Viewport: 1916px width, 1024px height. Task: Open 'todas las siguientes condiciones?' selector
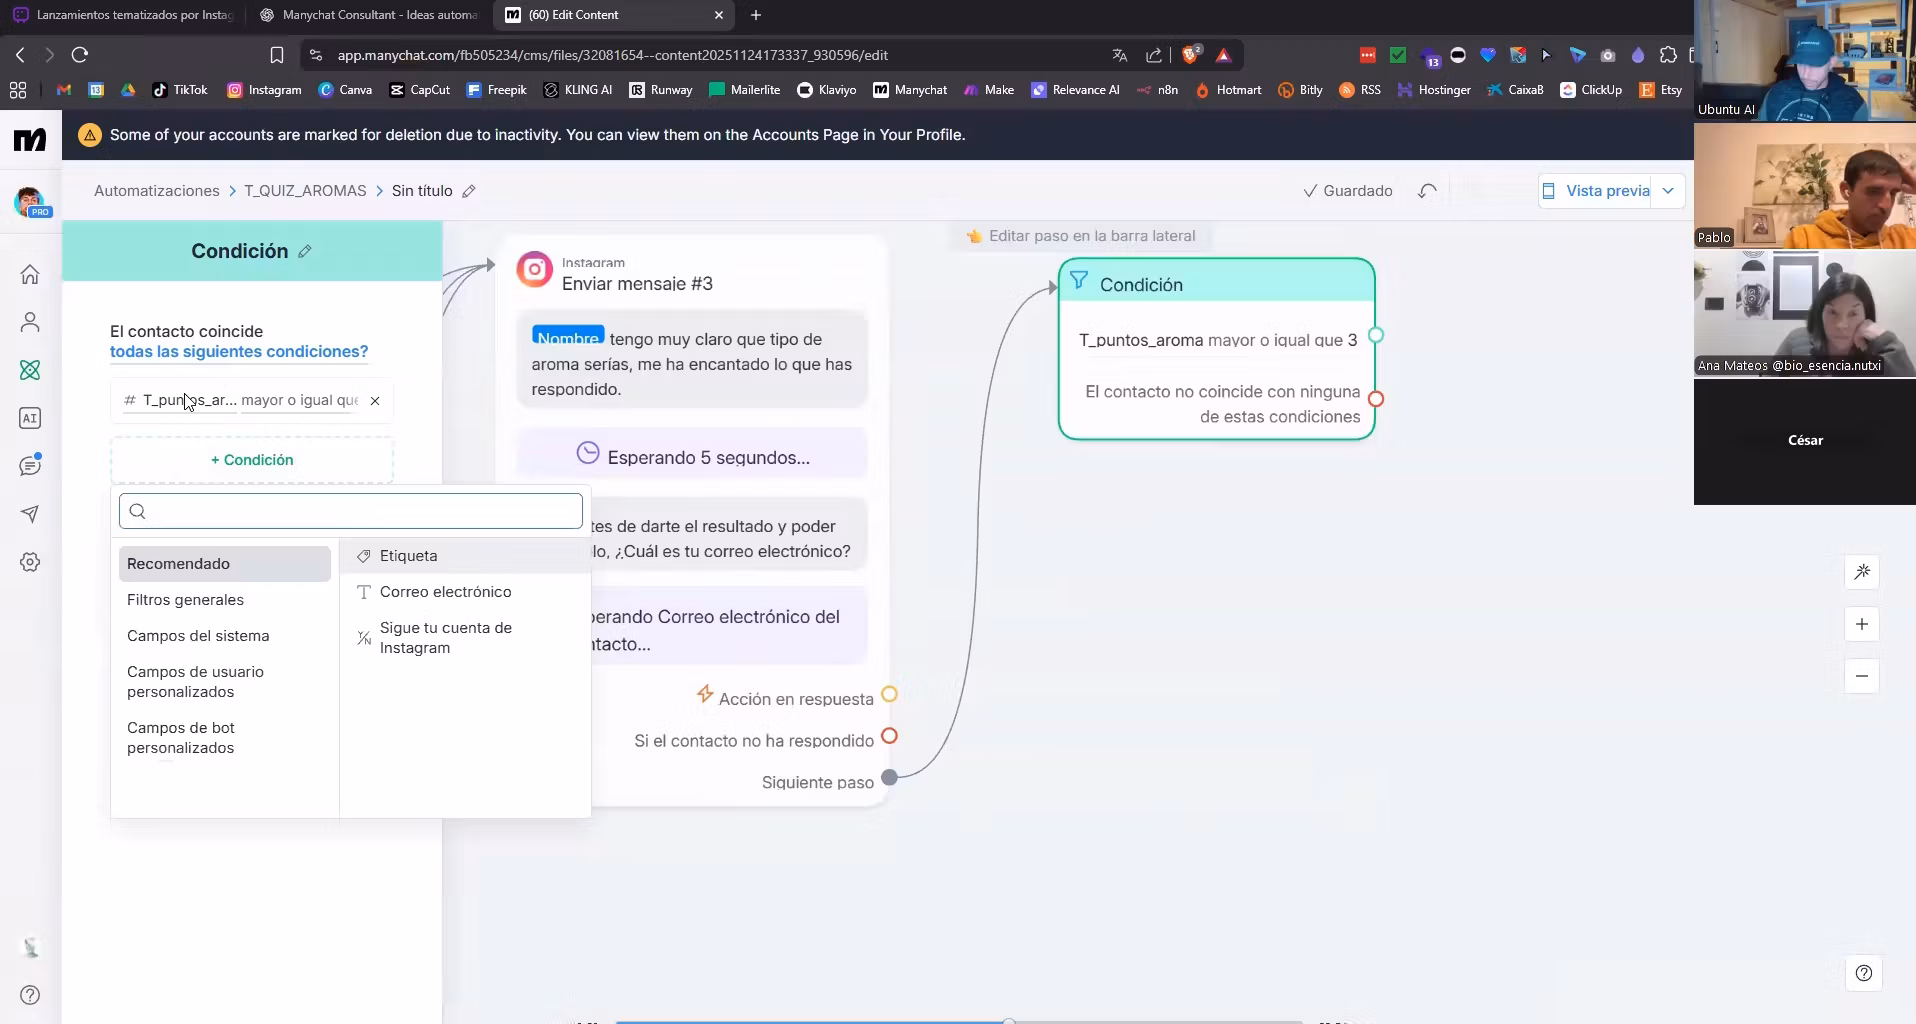pyautogui.click(x=239, y=352)
